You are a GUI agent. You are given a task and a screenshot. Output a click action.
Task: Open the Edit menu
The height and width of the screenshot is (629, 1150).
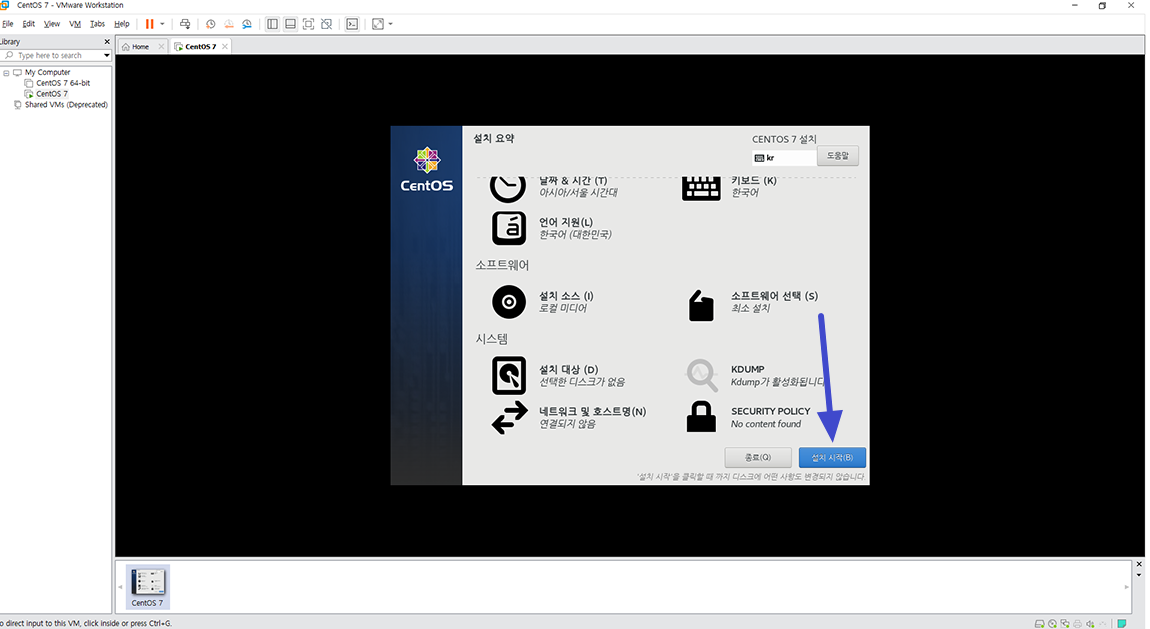[x=29, y=24]
